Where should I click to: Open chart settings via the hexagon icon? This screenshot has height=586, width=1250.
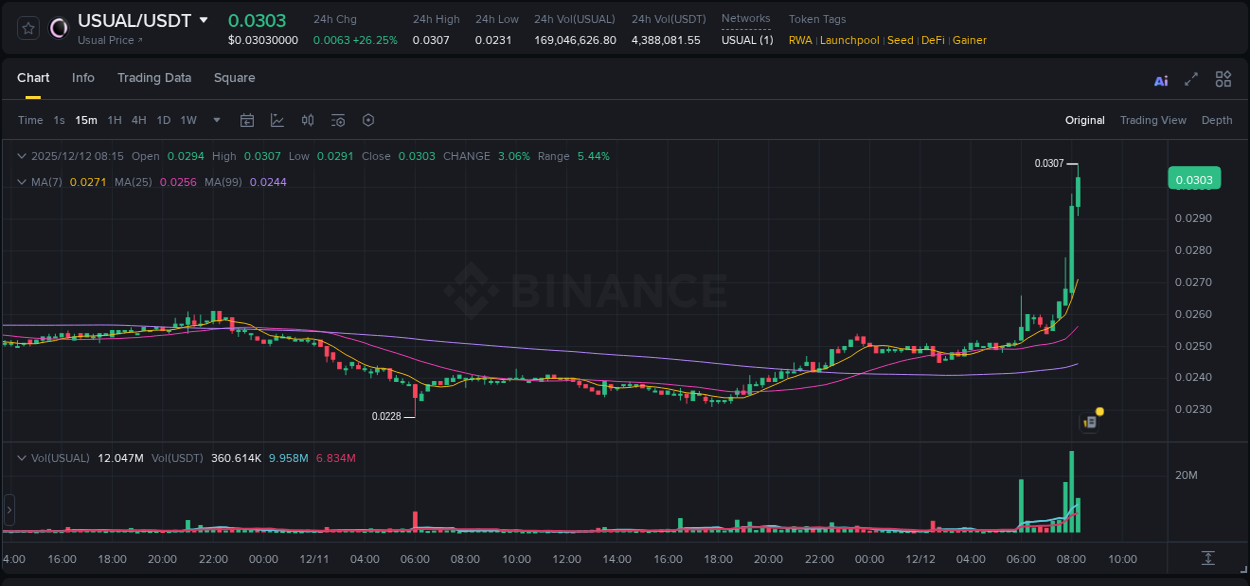tap(368, 119)
